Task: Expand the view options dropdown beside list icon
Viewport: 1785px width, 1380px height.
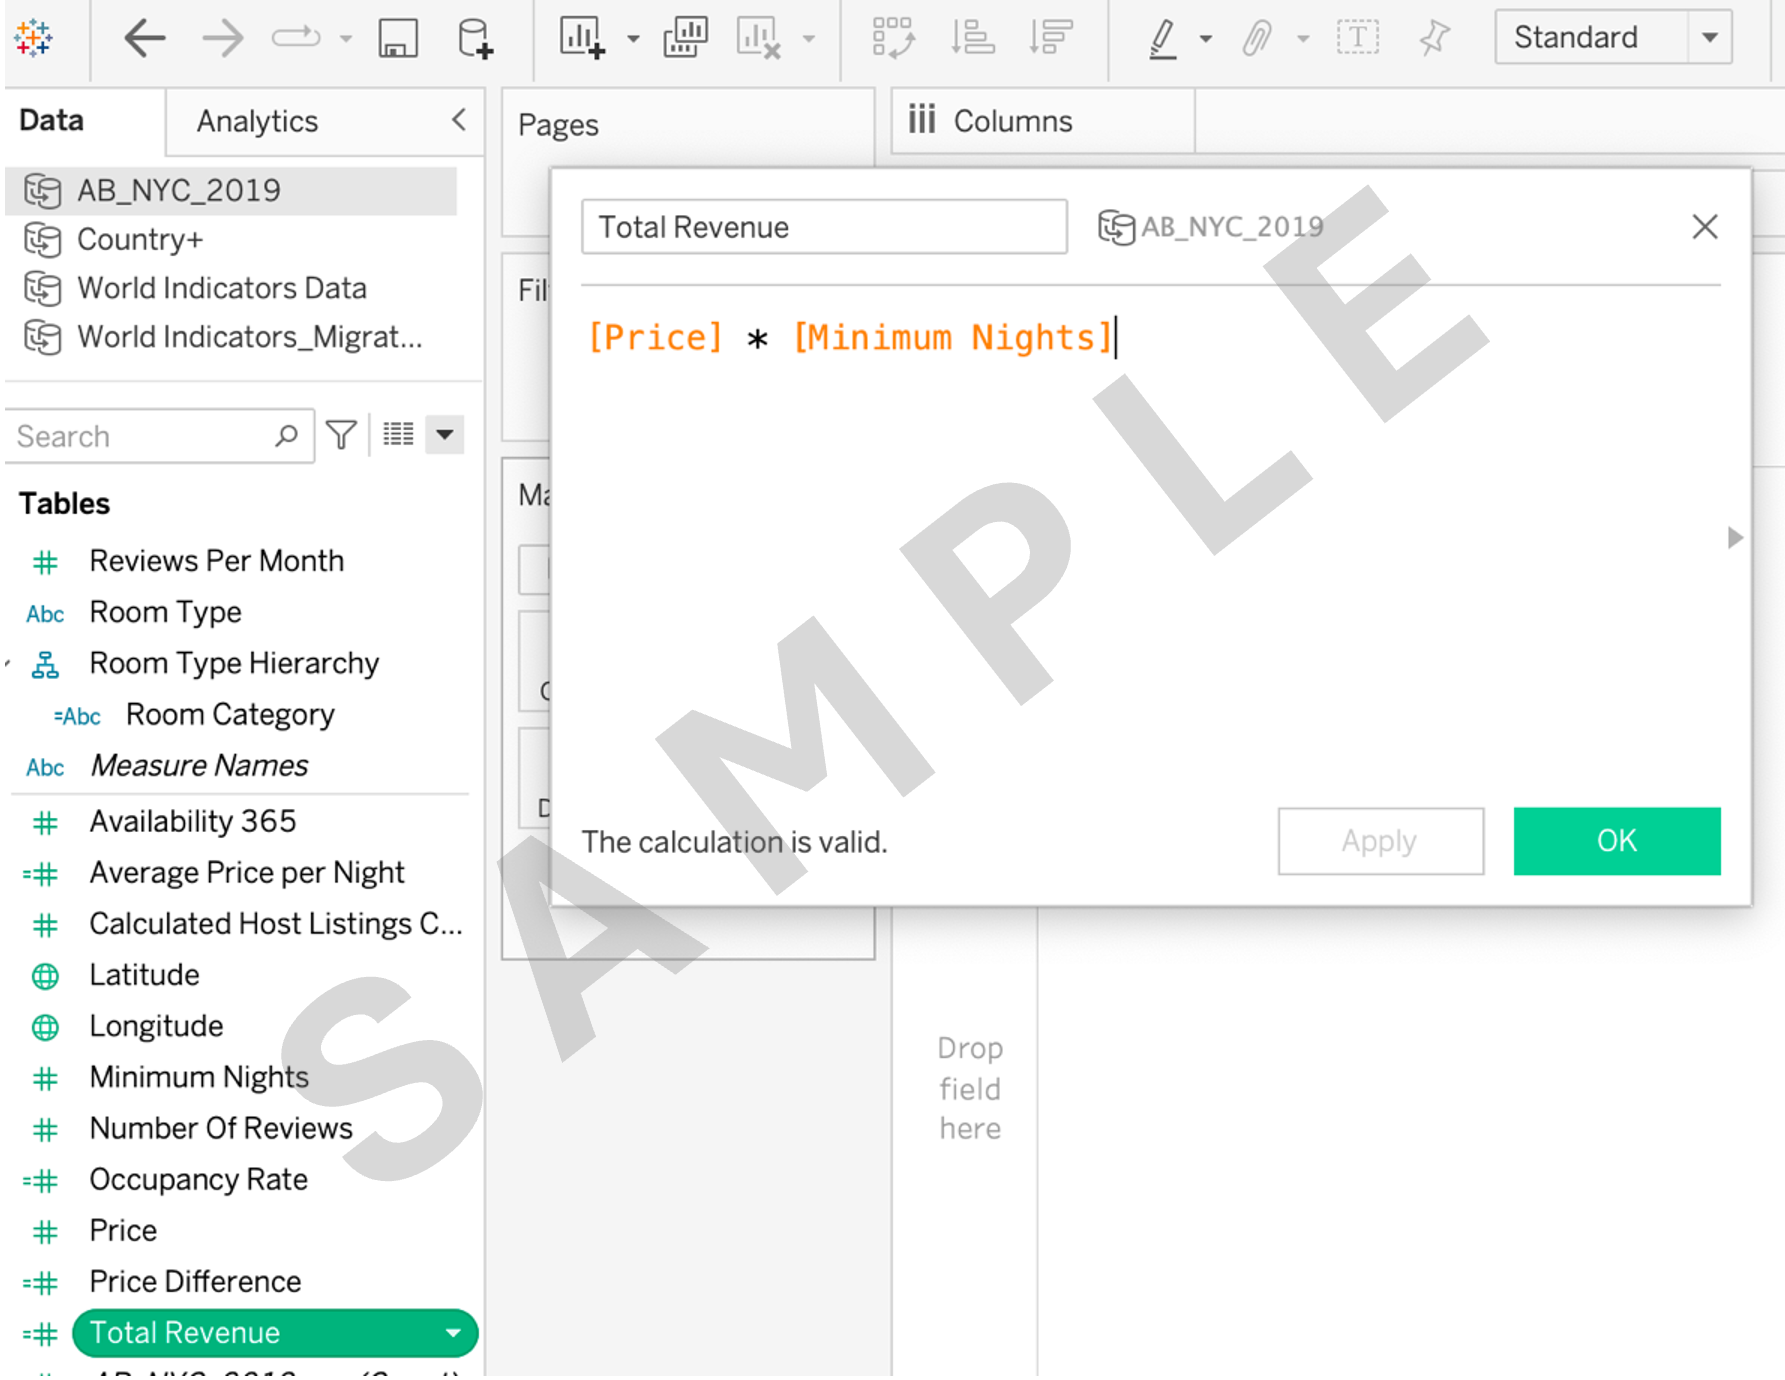Action: pyautogui.click(x=444, y=435)
